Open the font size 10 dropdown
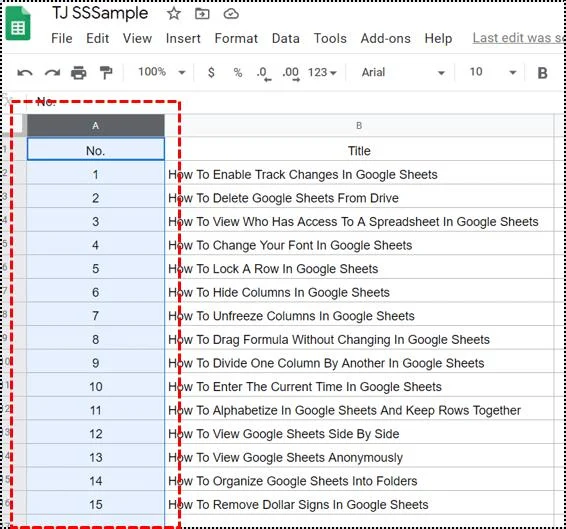 pyautogui.click(x=493, y=72)
